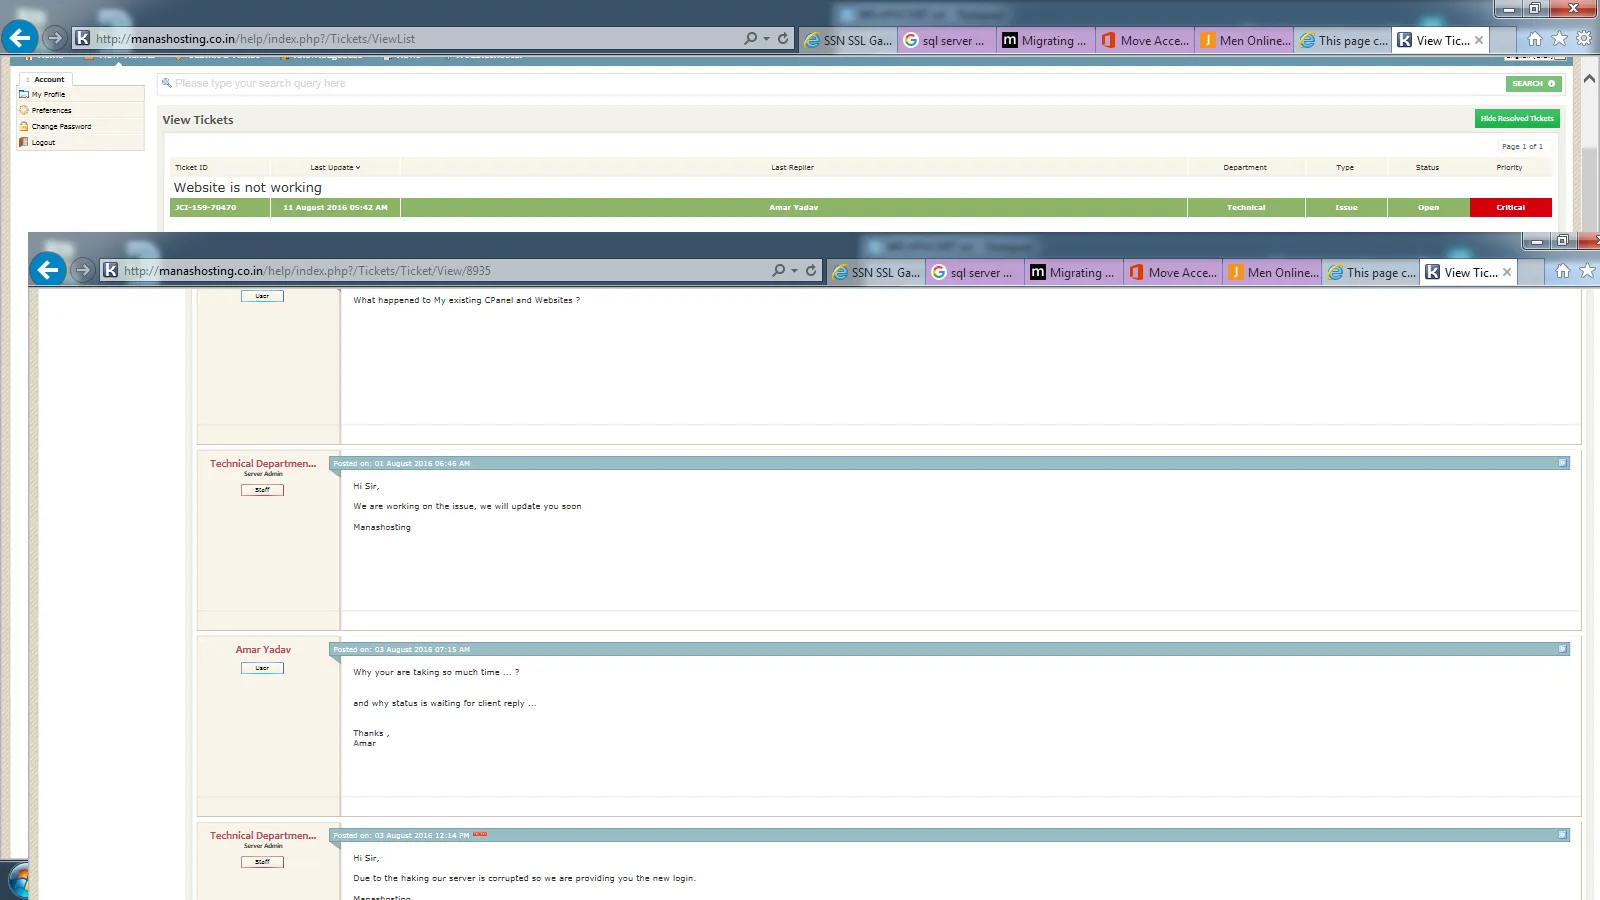Viewport: 1600px width, 900px height.
Task: Sort tickets by Last Update column
Action: (334, 167)
